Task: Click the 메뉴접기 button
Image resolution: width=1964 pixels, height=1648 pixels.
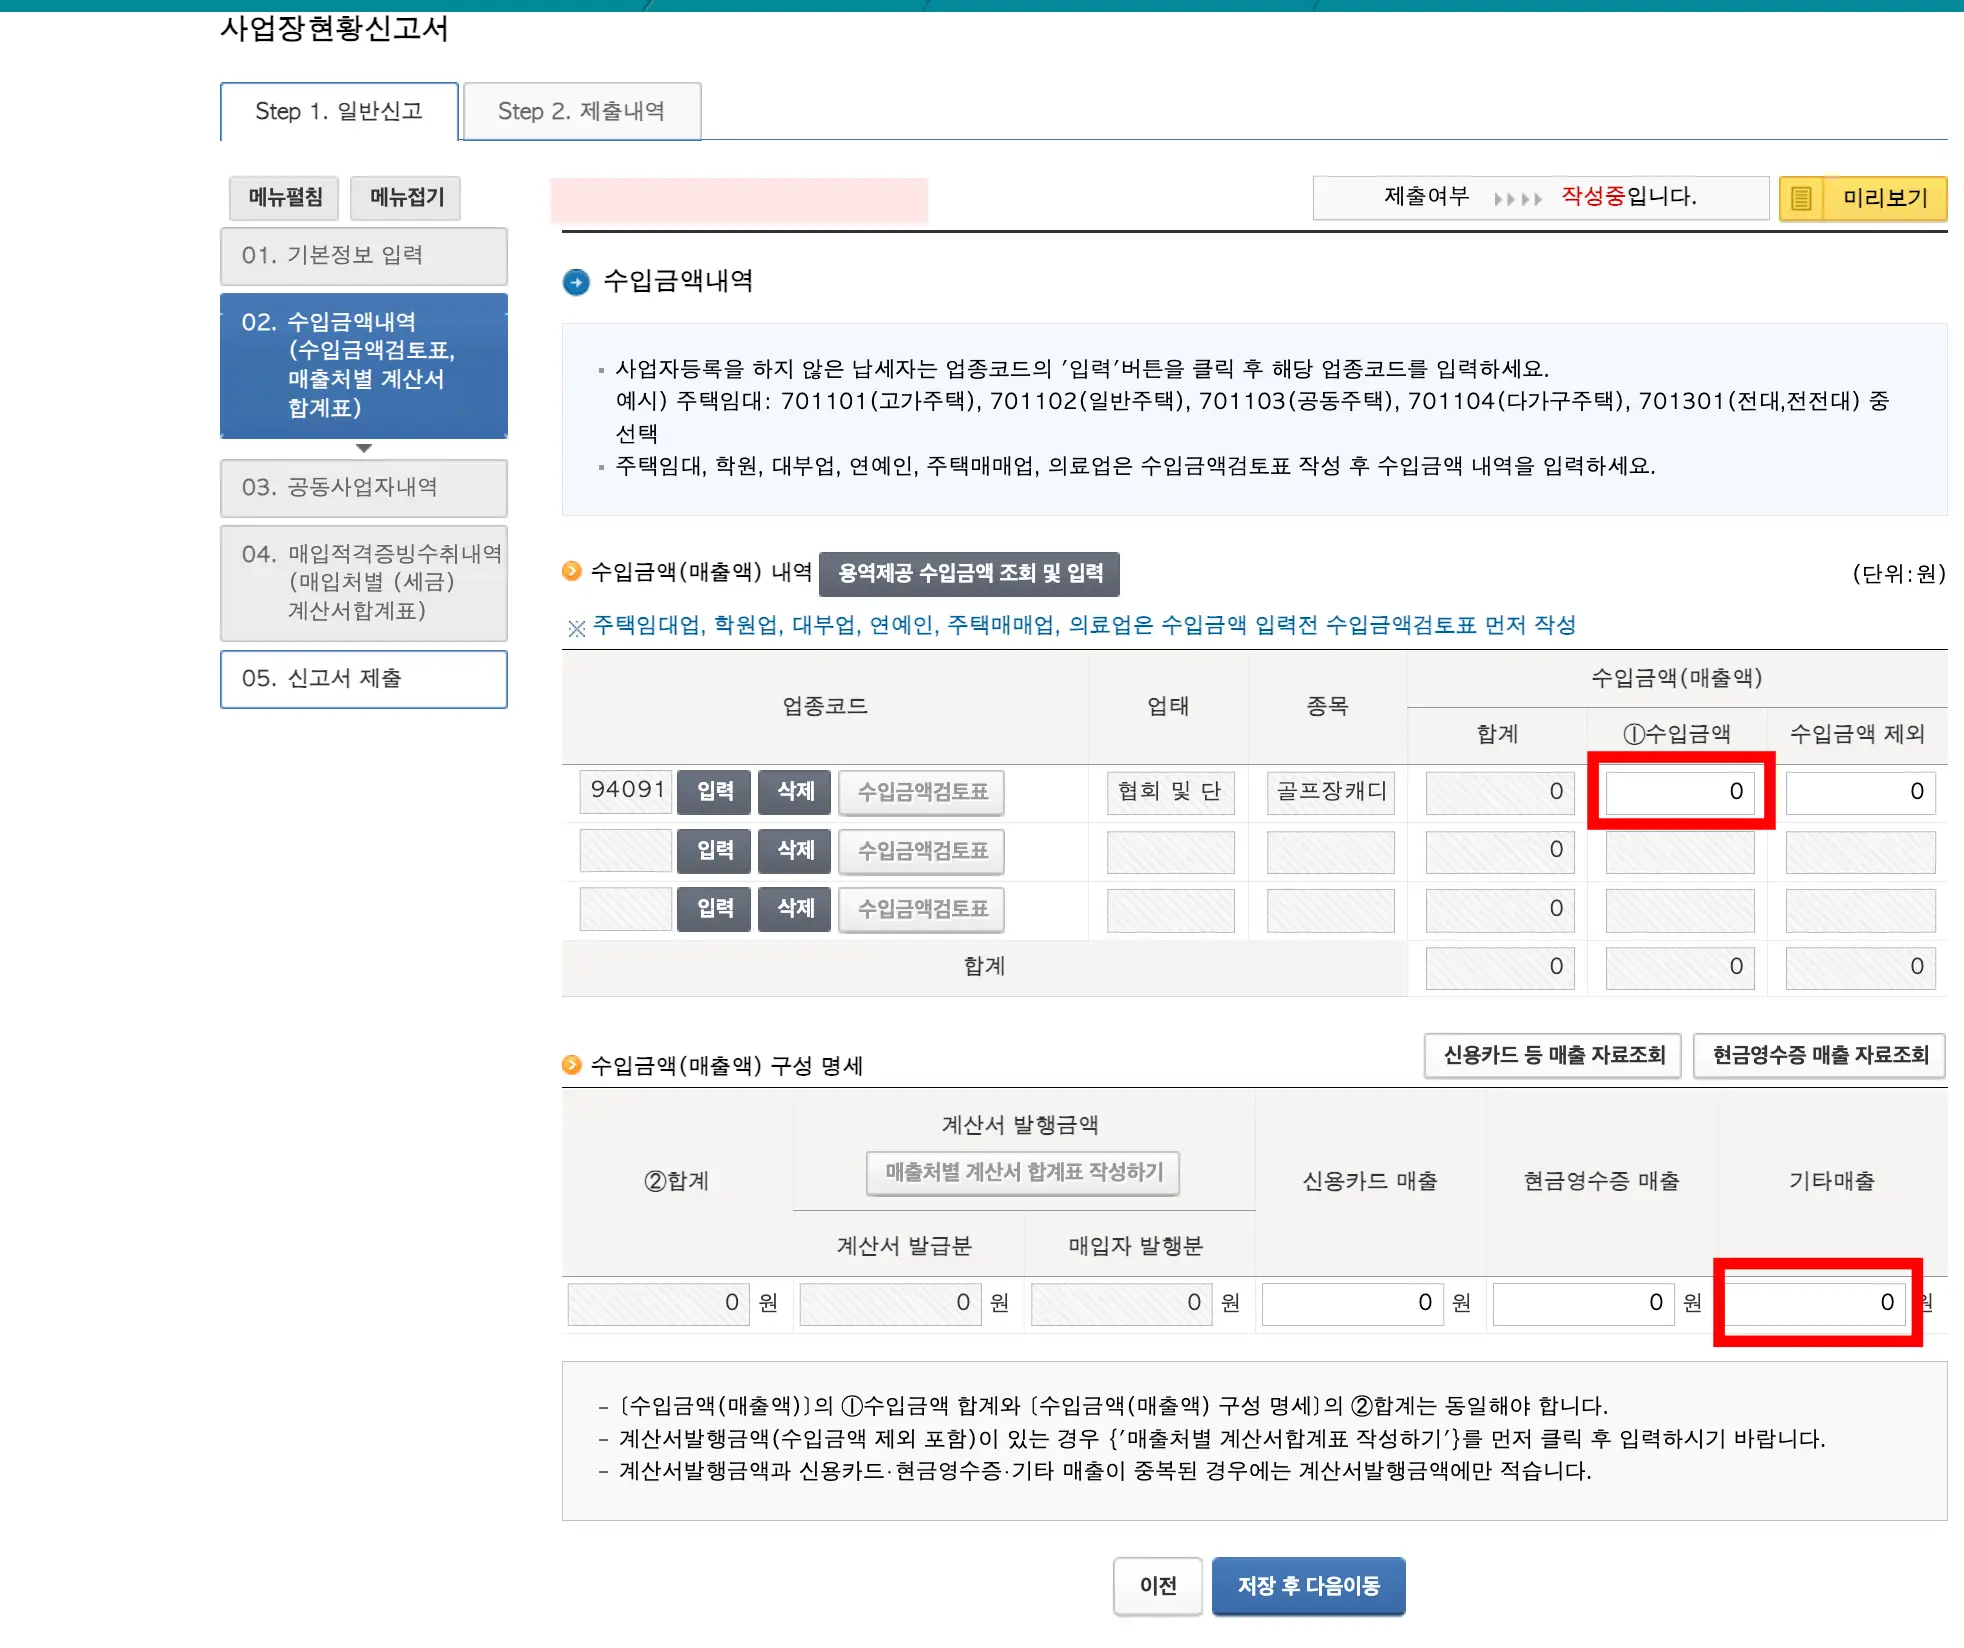Action: point(405,197)
